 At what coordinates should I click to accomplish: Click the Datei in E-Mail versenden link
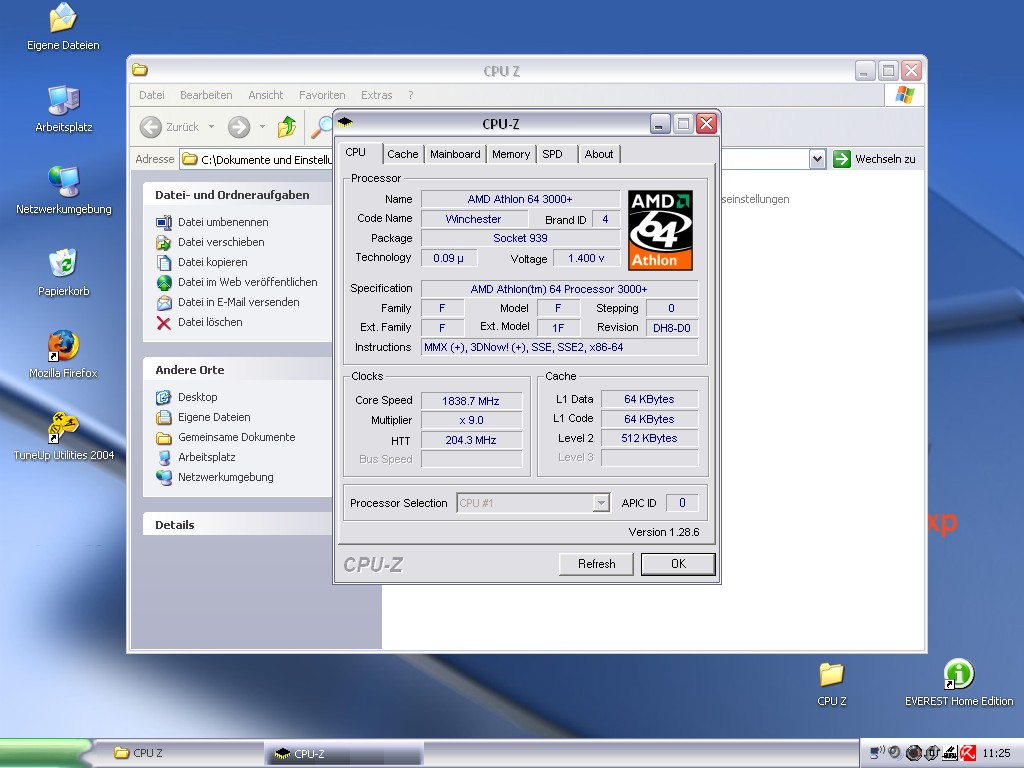point(238,302)
